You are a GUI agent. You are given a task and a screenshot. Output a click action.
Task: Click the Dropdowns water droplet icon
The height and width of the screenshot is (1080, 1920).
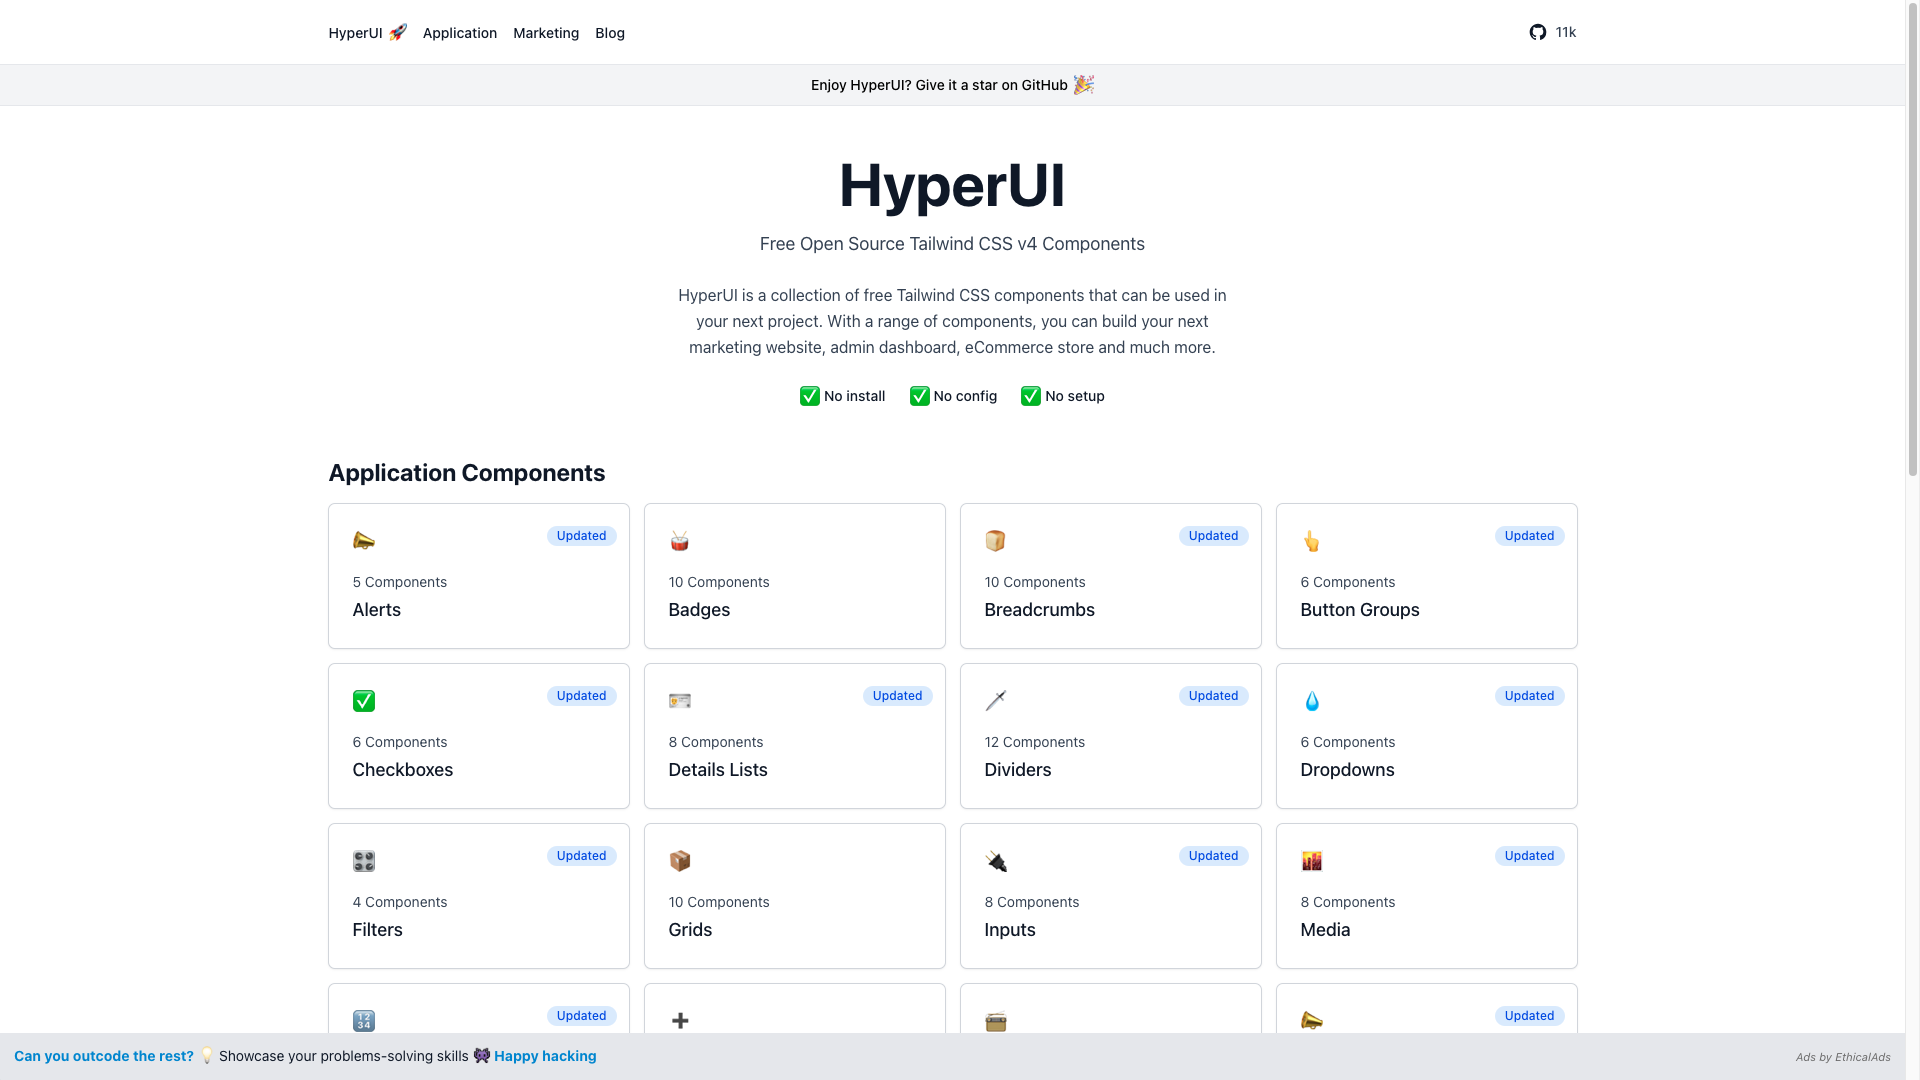tap(1311, 701)
